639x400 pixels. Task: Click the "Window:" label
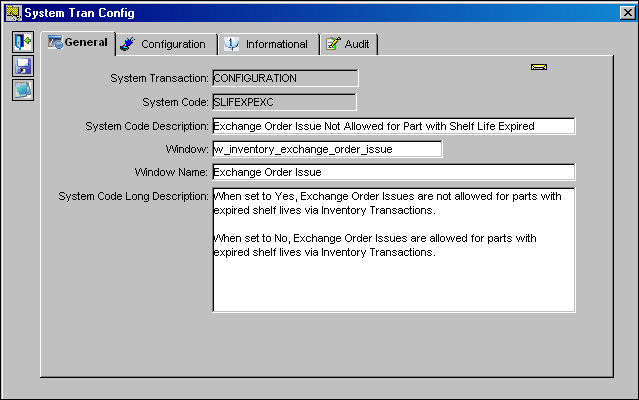tap(187, 149)
